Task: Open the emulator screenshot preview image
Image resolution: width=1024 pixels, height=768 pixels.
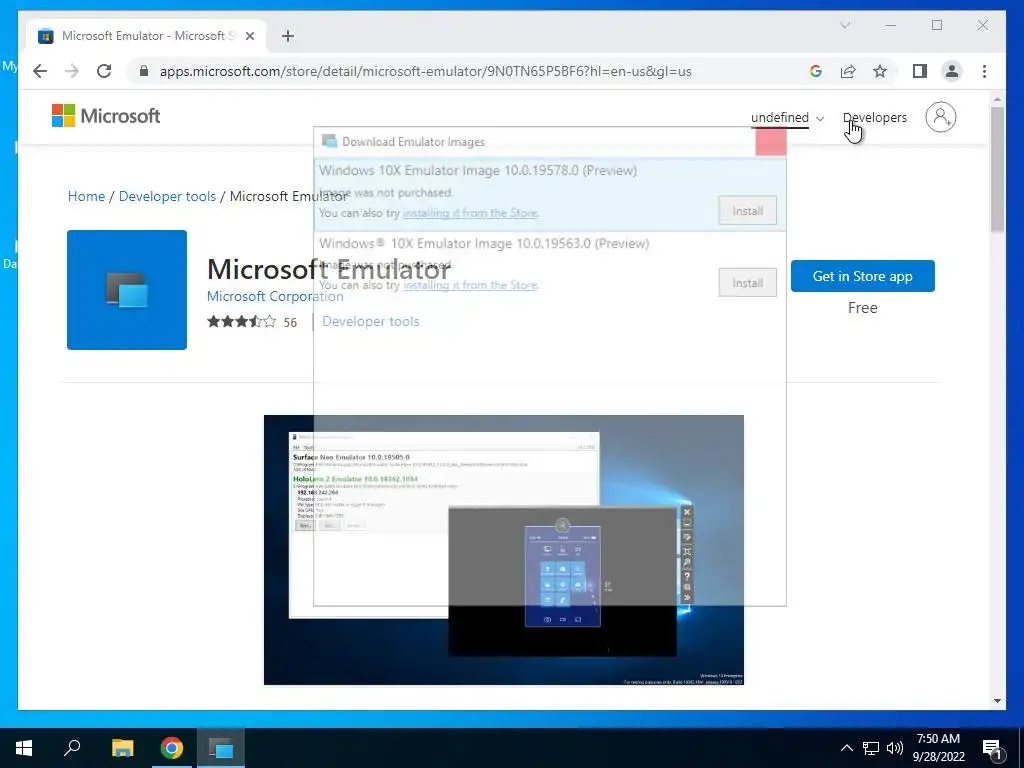Action: tap(504, 550)
